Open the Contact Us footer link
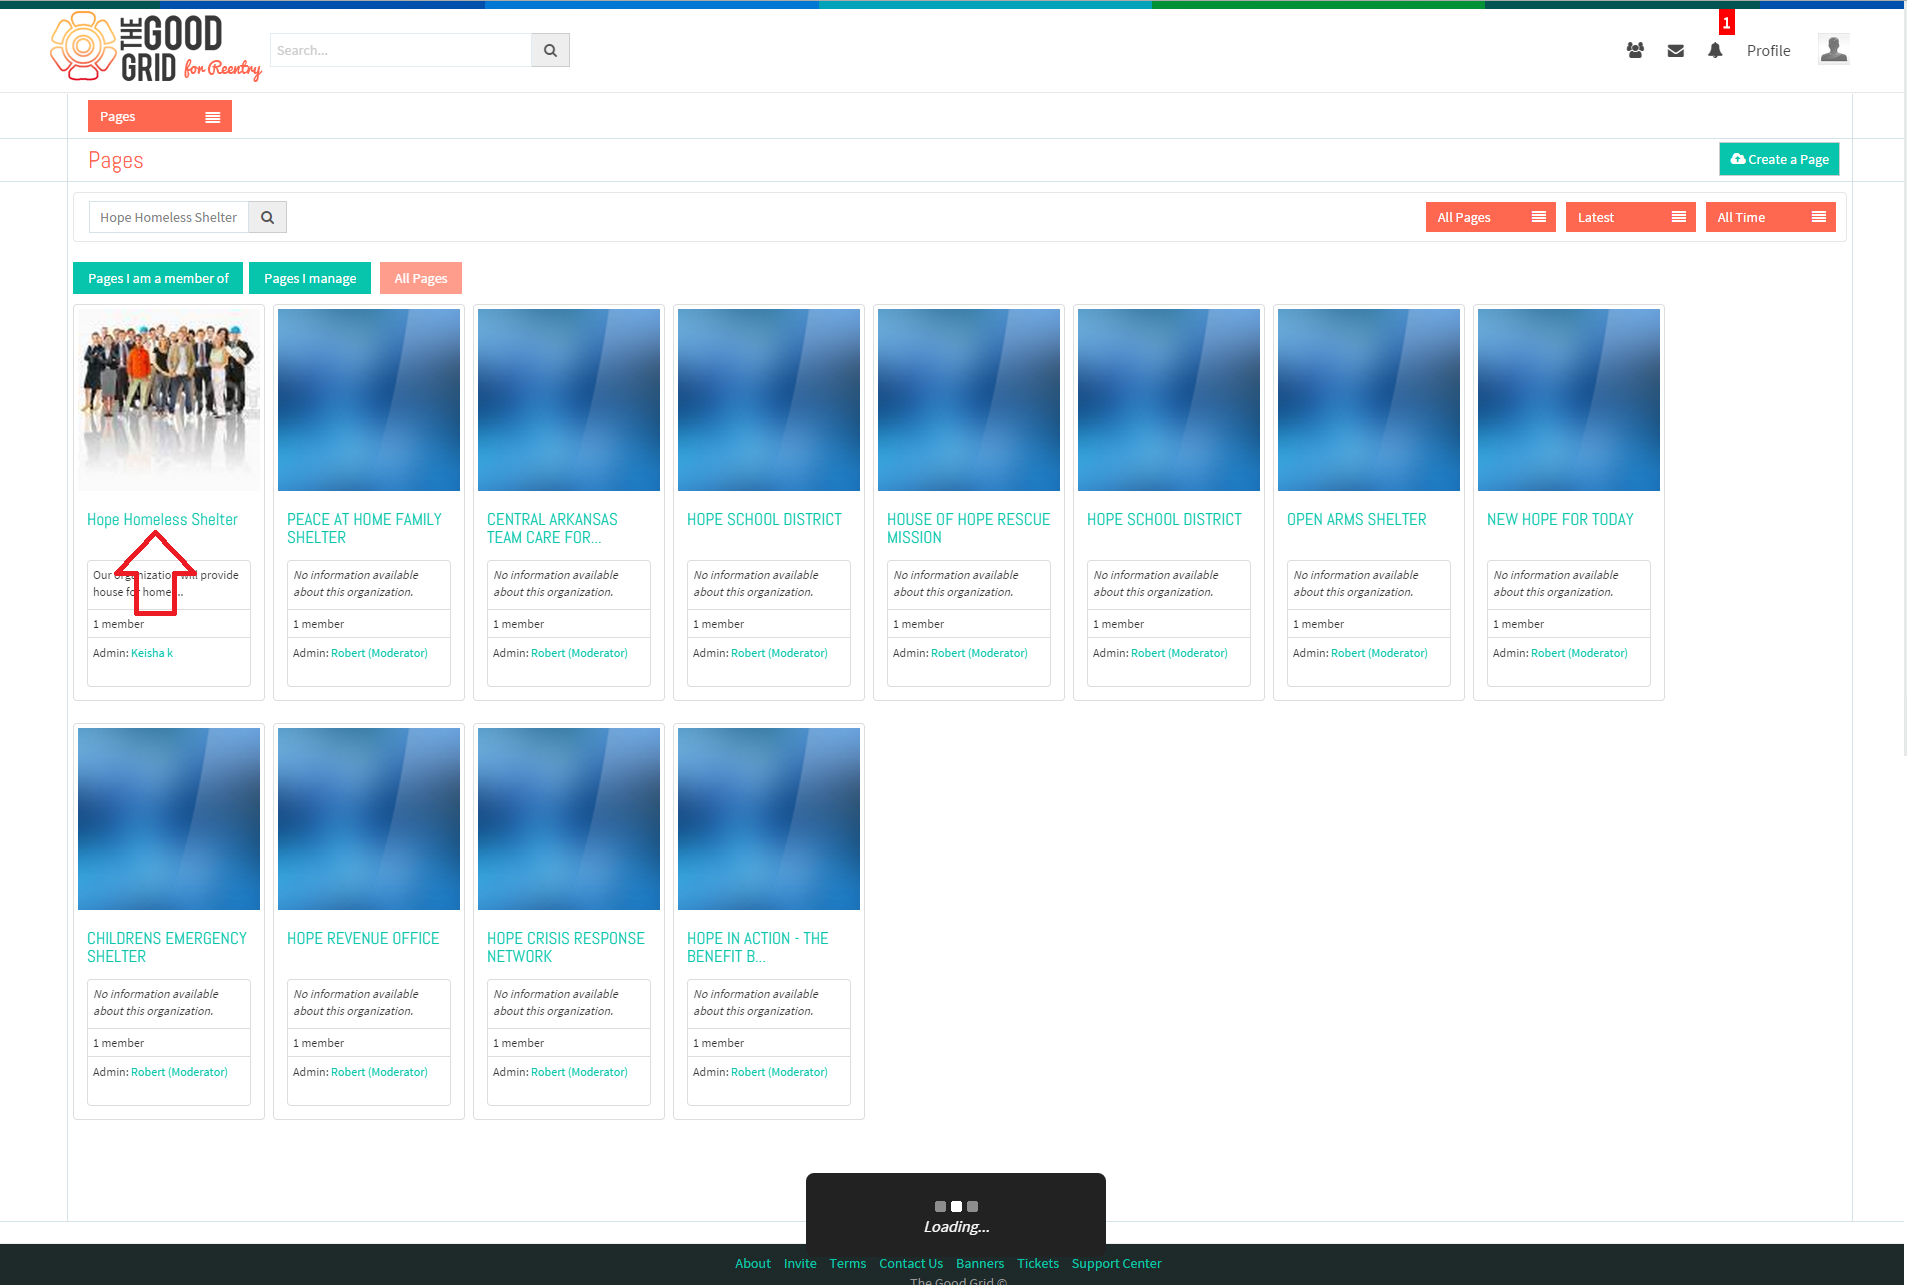The image size is (1907, 1285). click(x=911, y=1264)
